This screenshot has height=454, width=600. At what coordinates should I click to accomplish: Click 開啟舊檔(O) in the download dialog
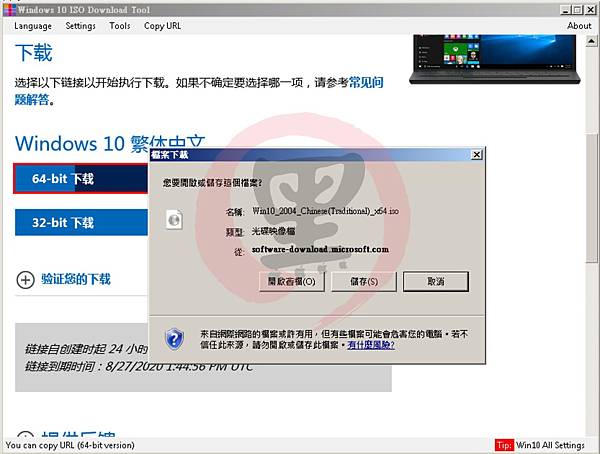coord(292,282)
